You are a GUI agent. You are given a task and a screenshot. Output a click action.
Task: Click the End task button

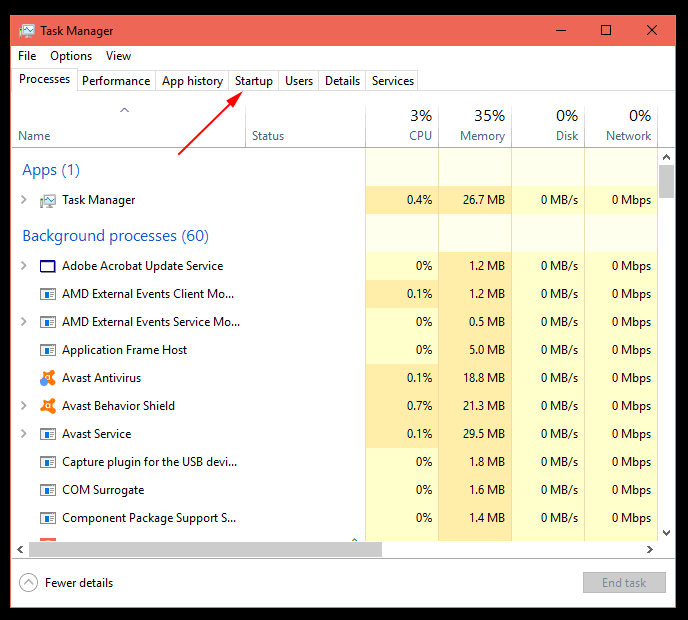pos(624,583)
